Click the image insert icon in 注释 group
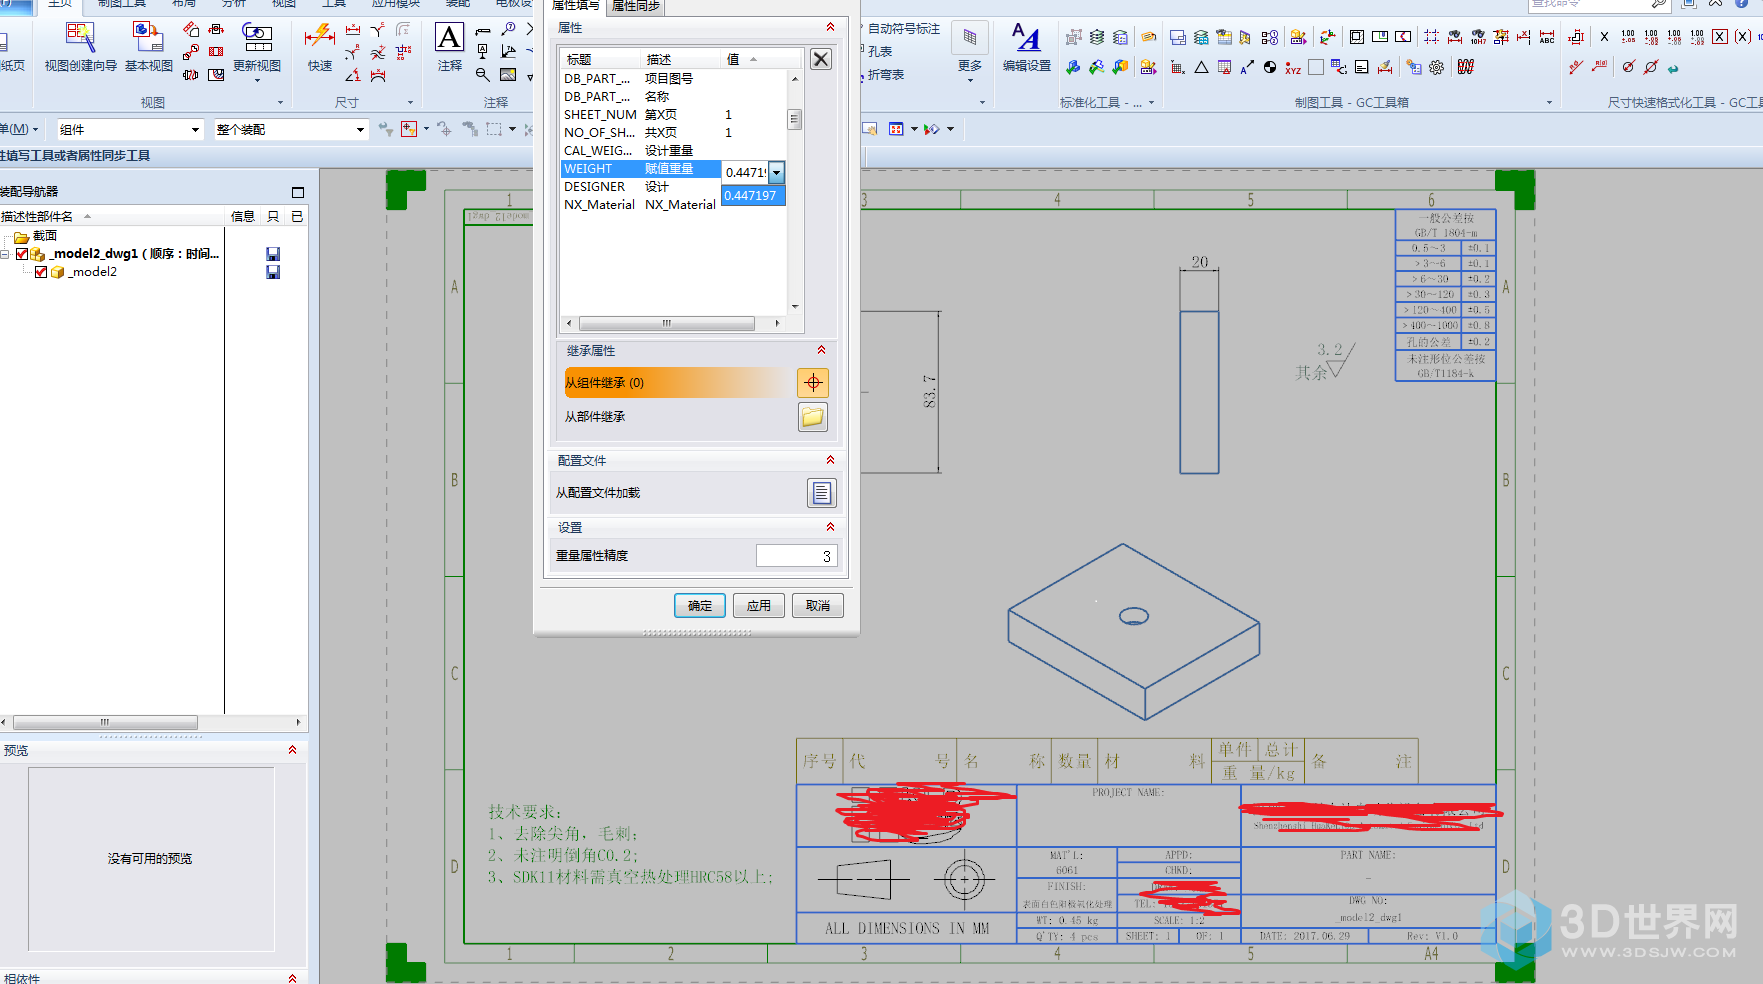1763x984 pixels. pyautogui.click(x=508, y=74)
